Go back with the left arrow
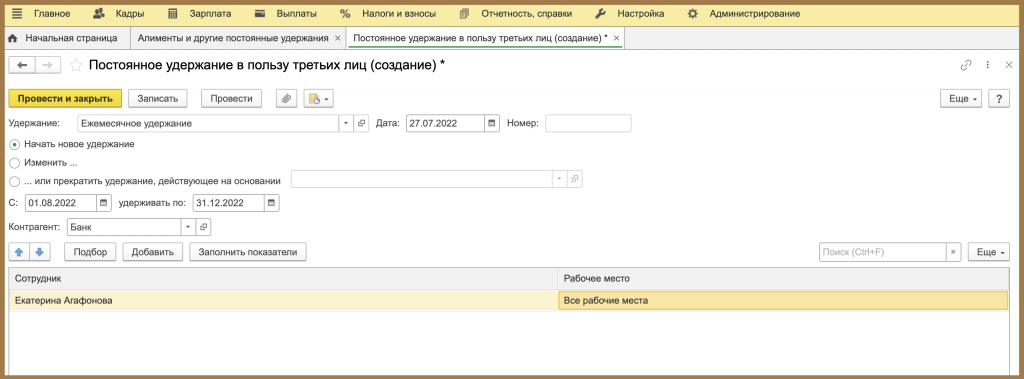This screenshot has height=379, width=1024. (22, 65)
